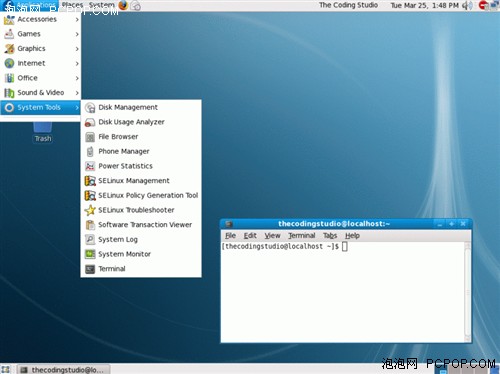
Task: Launch System Monitor icon
Action: pos(90,254)
